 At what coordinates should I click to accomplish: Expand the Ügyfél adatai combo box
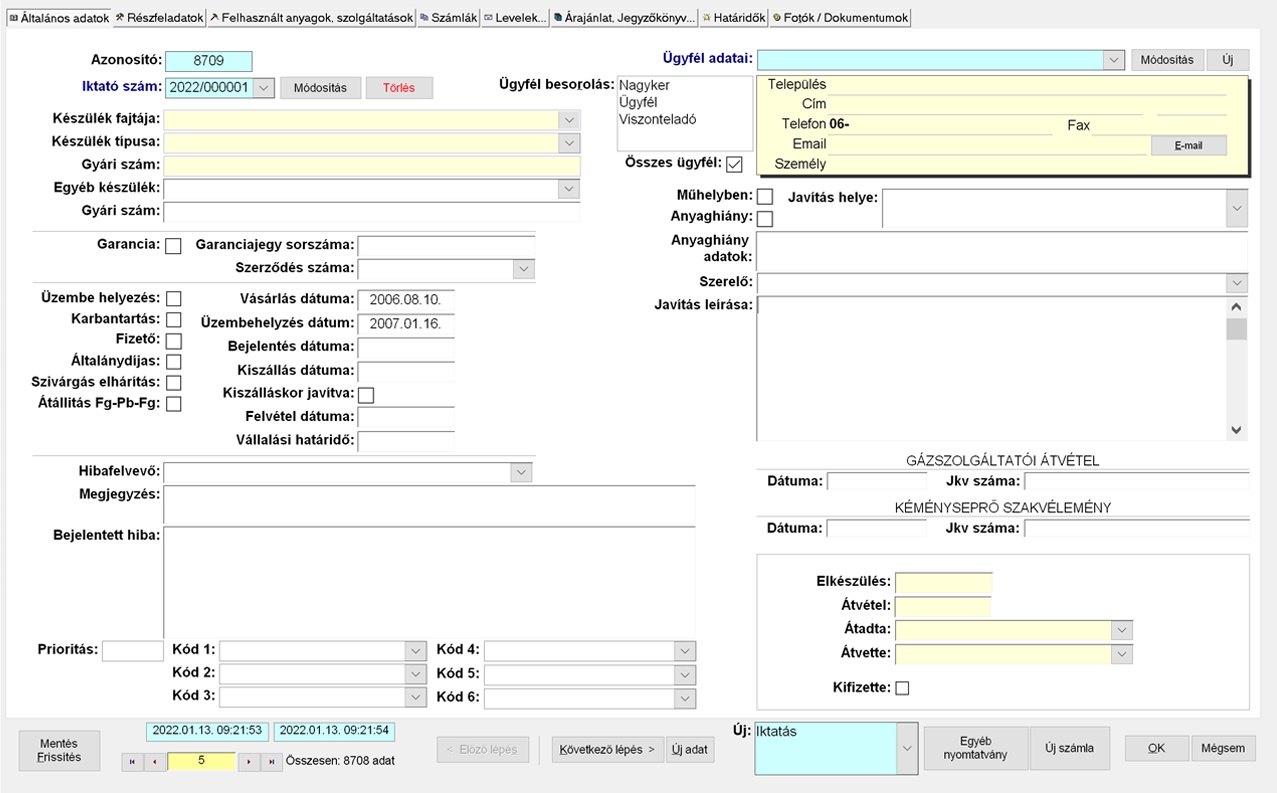(x=1114, y=60)
